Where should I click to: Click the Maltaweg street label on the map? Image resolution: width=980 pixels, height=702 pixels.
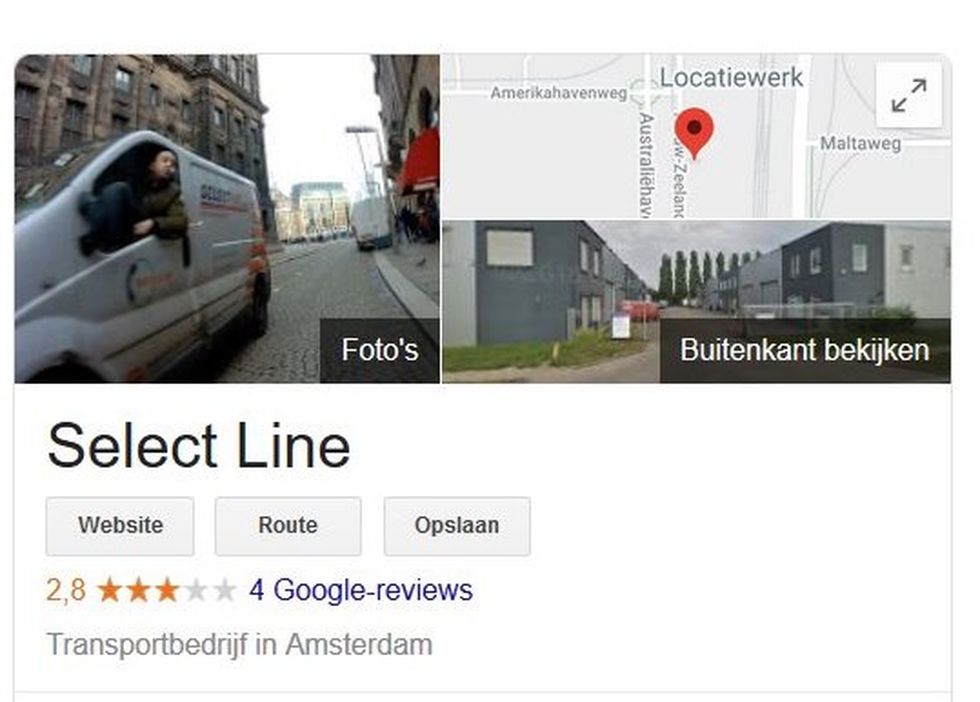(860, 143)
